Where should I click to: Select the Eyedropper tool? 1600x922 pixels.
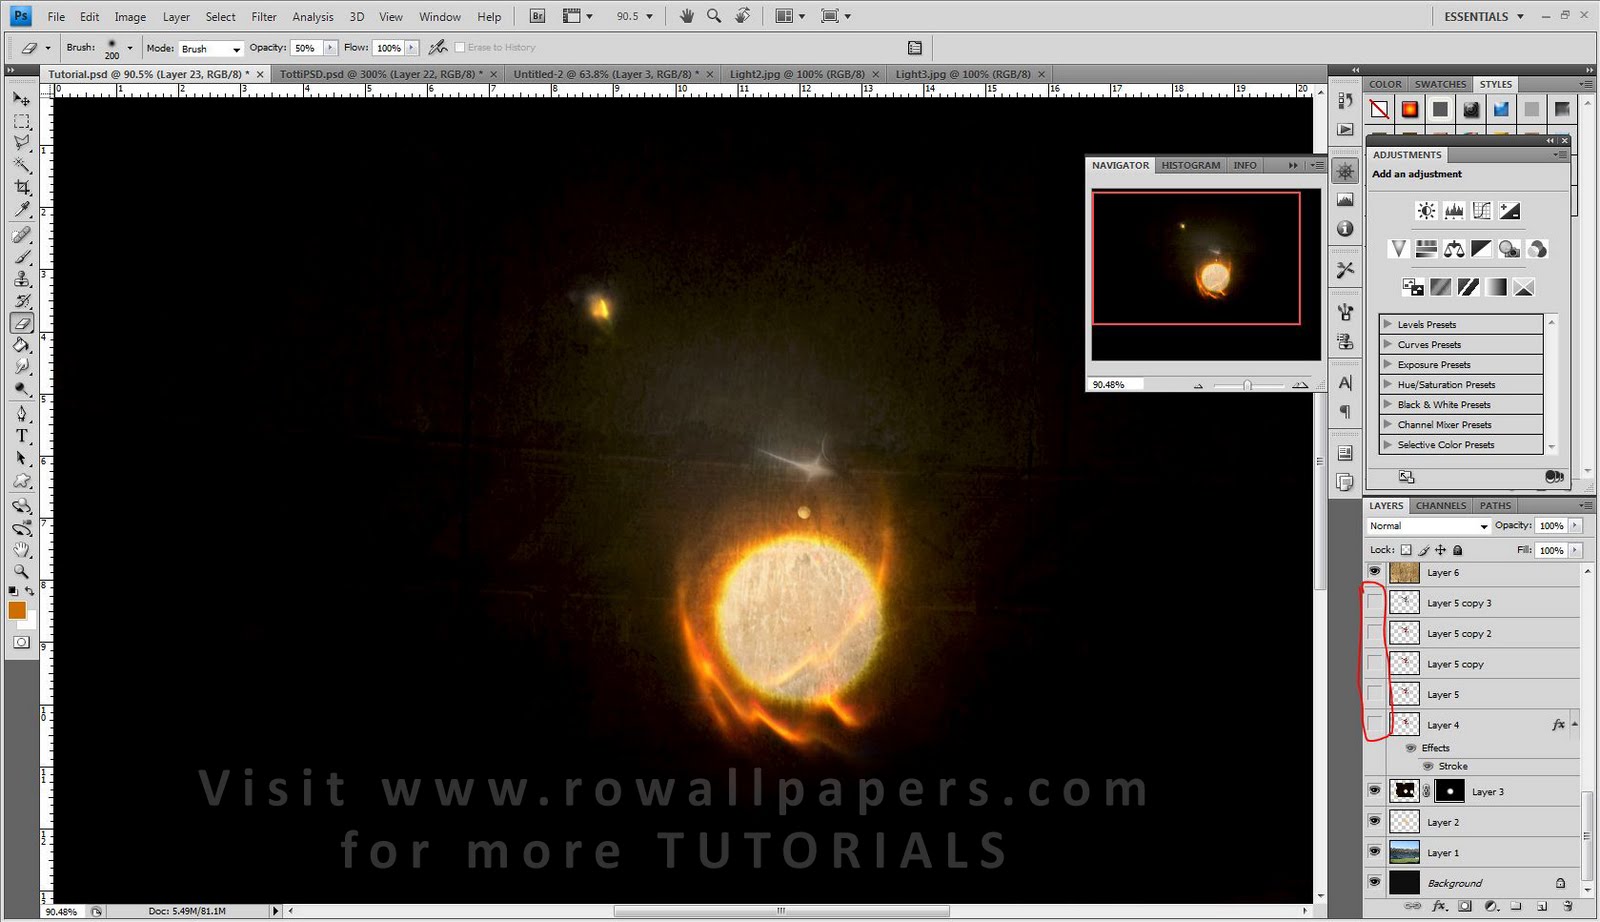[21, 210]
